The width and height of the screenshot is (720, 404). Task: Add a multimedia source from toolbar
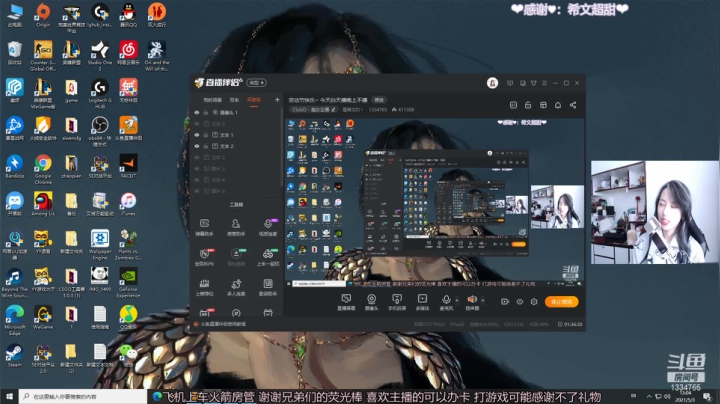[x=422, y=302]
